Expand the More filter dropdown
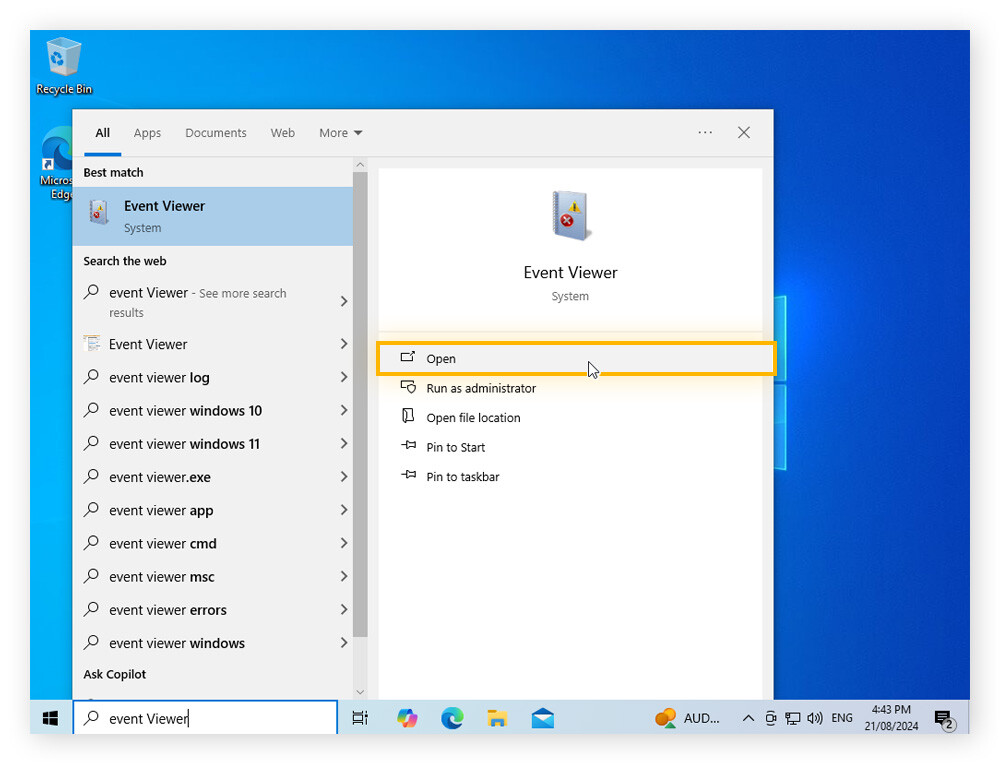 pyautogui.click(x=340, y=132)
